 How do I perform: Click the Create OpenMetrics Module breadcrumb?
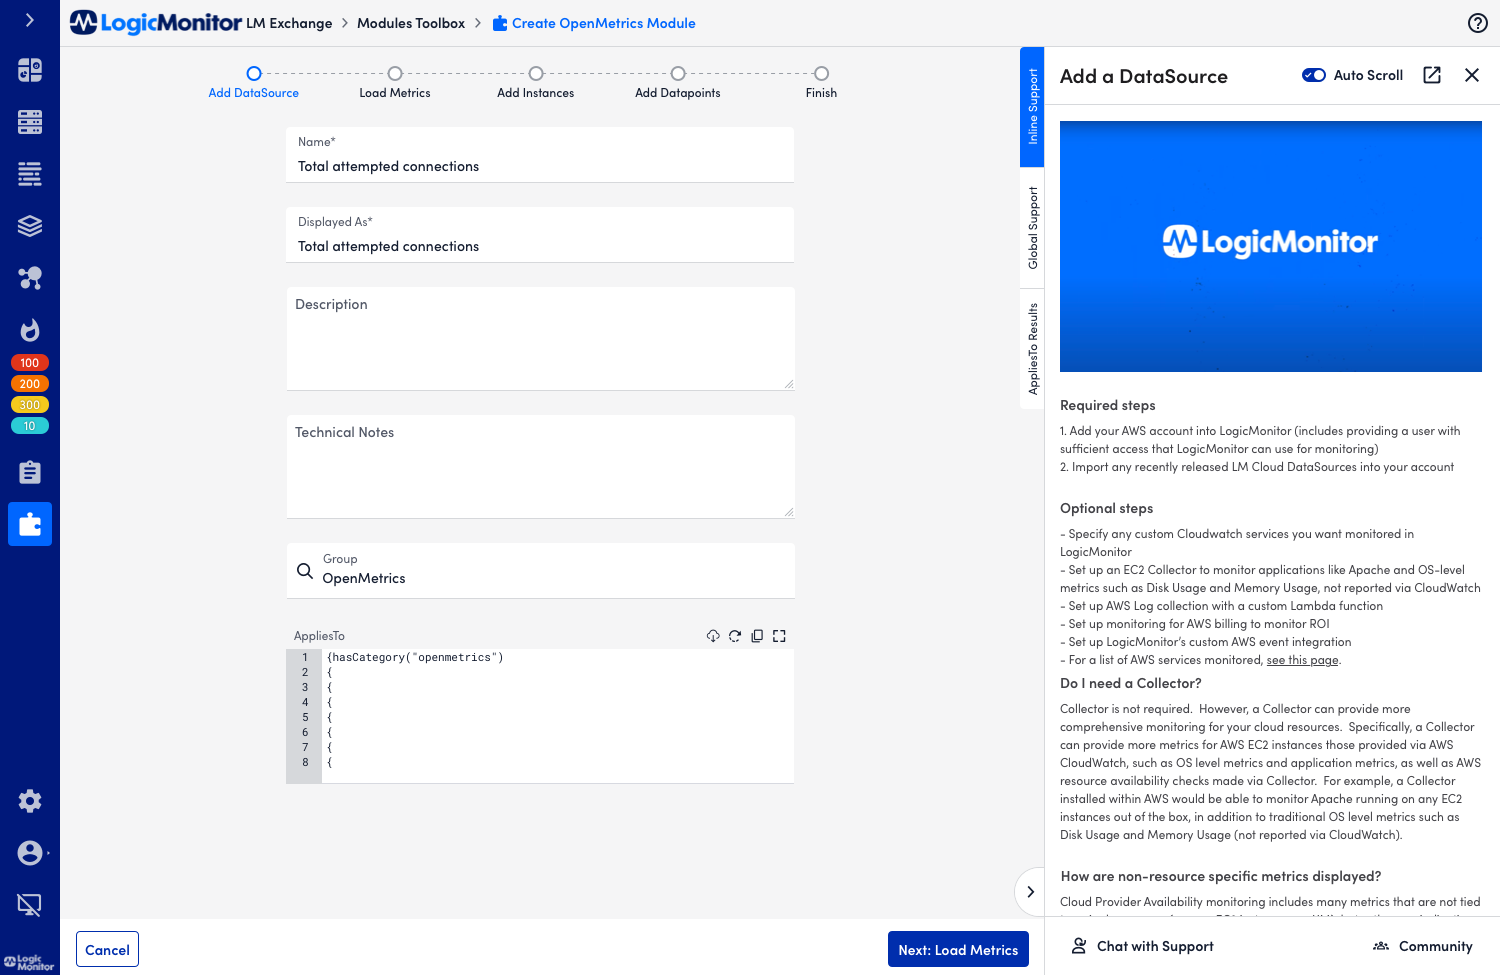tap(594, 23)
